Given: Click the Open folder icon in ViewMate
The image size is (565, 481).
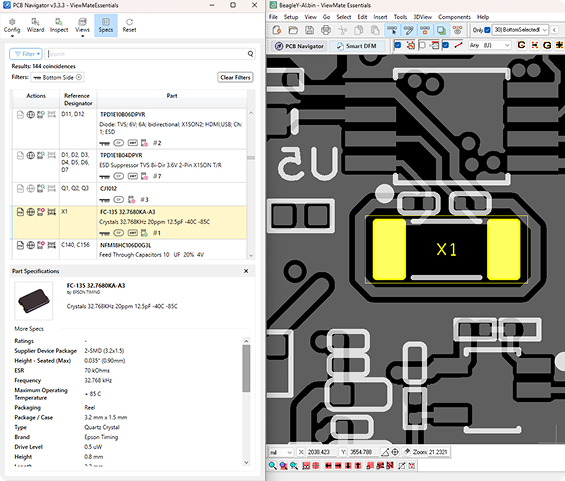Looking at the screenshot, I should click(x=293, y=30).
